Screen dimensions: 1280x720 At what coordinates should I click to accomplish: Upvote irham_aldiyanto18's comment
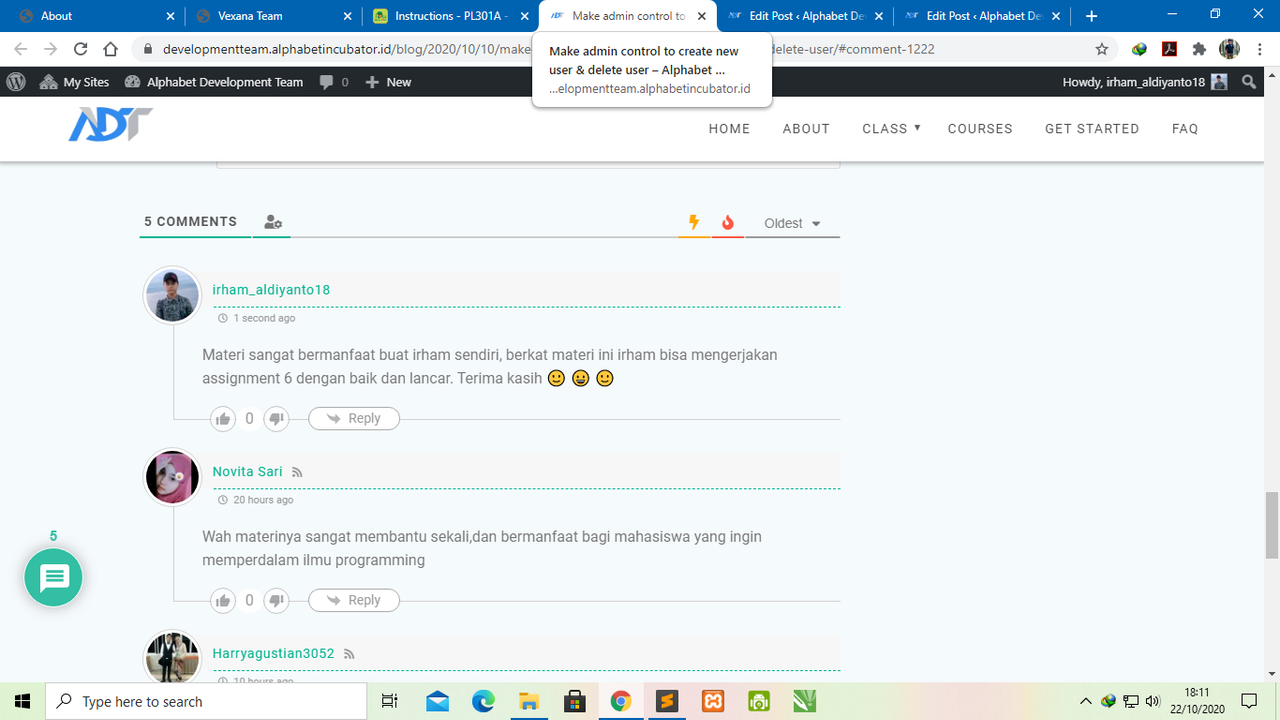[x=223, y=419]
